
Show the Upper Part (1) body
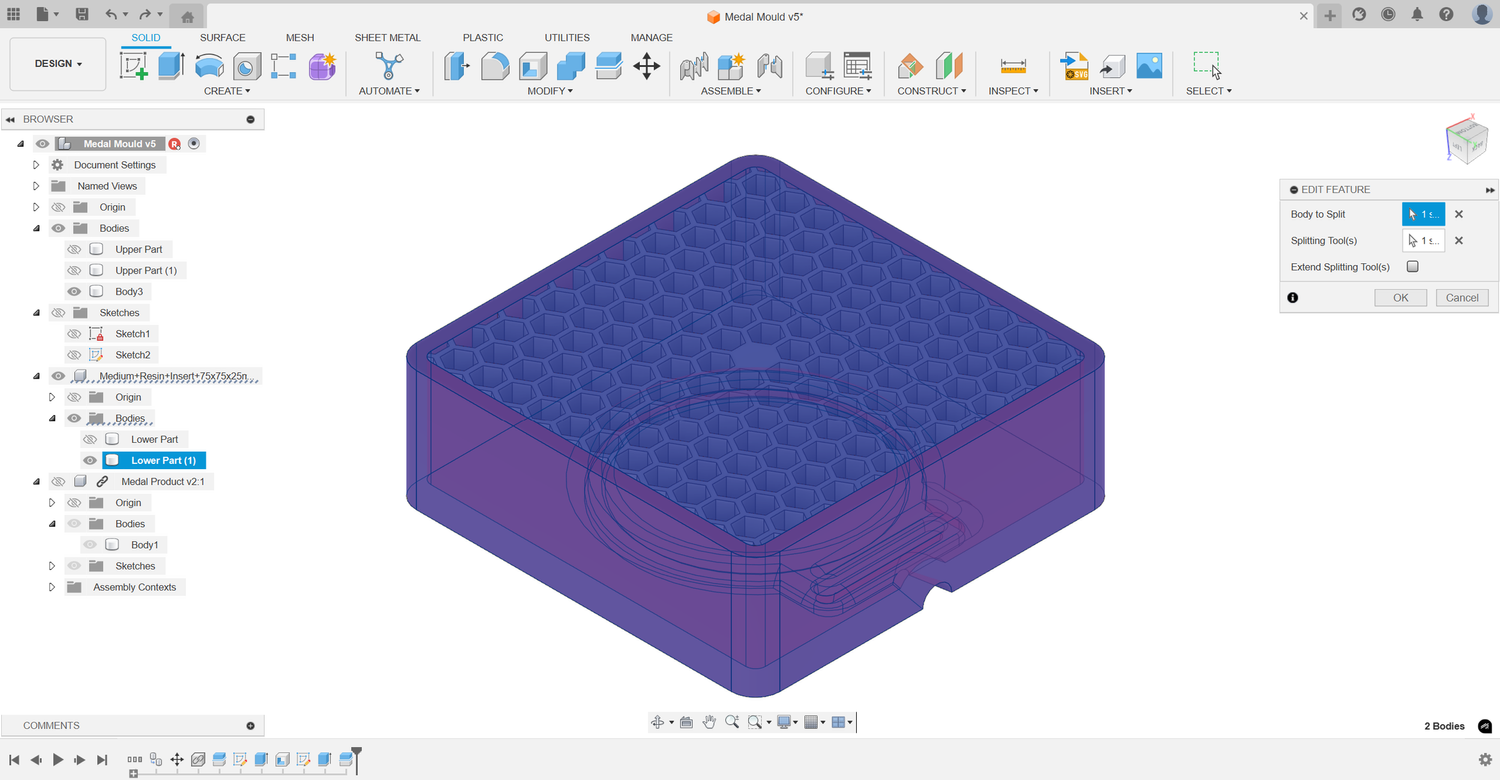[x=74, y=270]
